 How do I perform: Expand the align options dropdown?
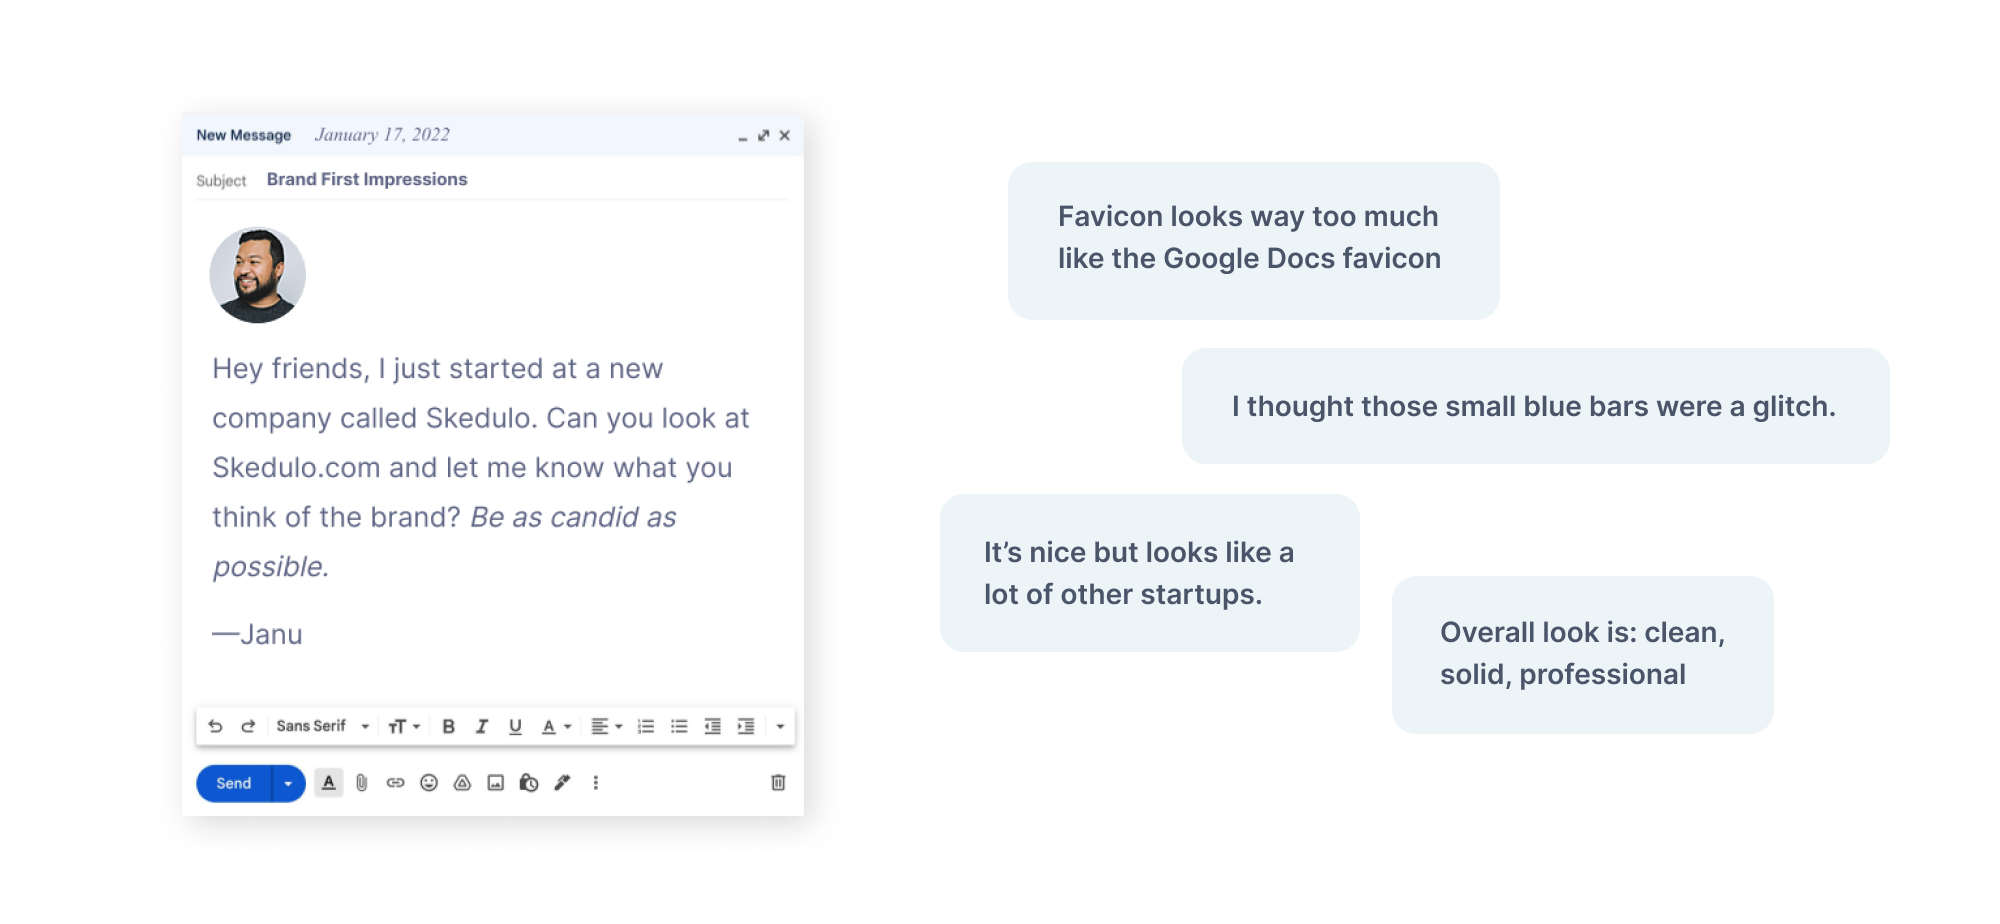point(606,727)
